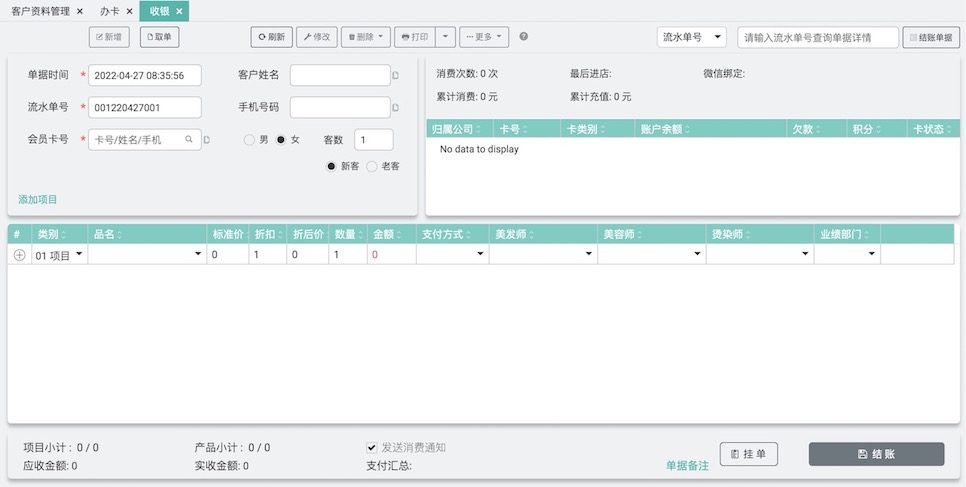The image size is (966, 487).
Task: Click the 修改 button
Action: pyautogui.click(x=317, y=37)
